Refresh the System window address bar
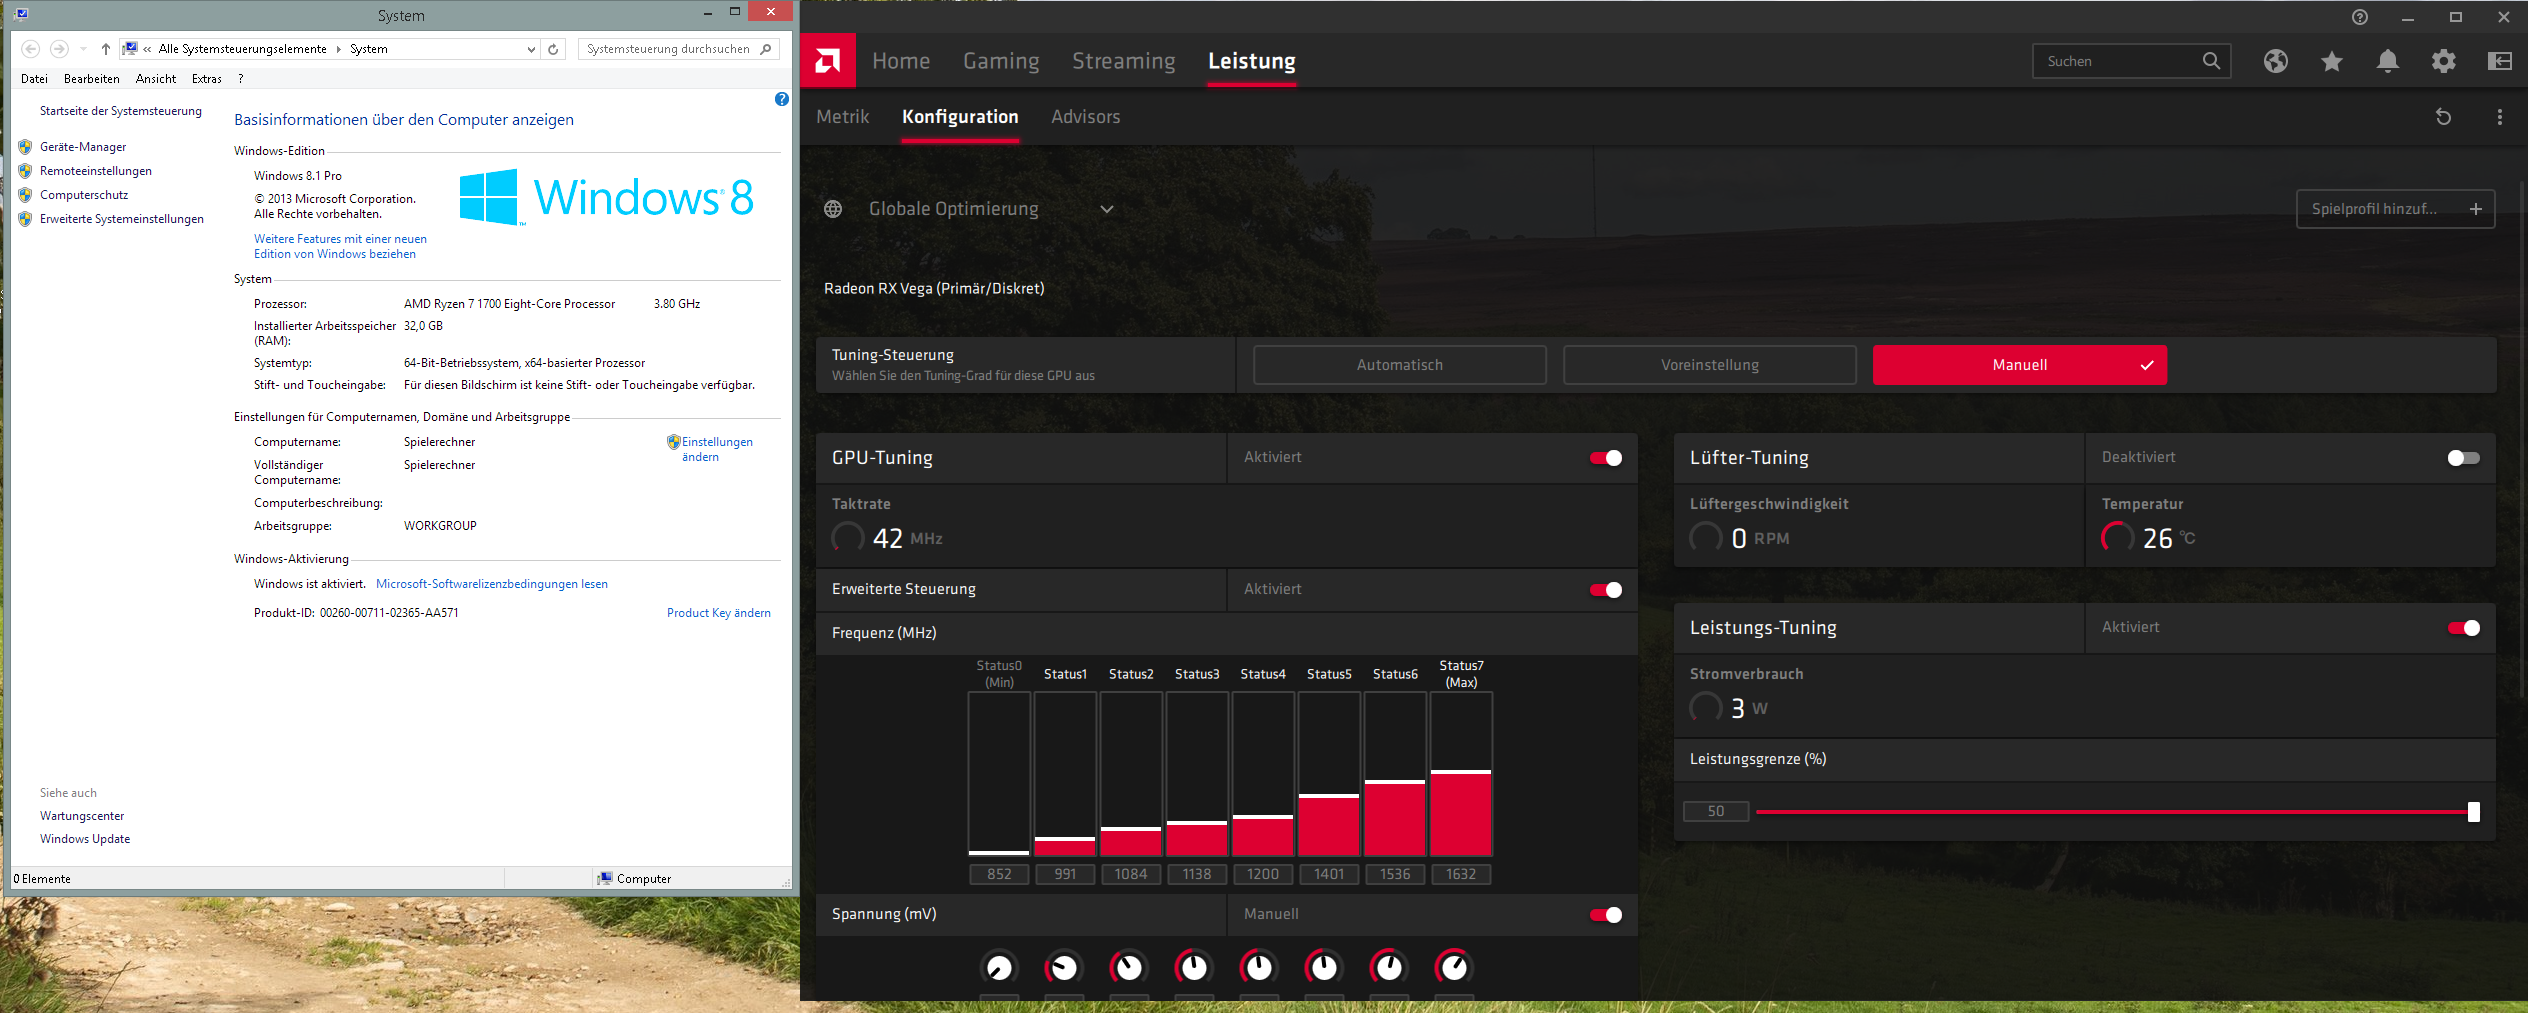This screenshot has height=1013, width=2528. coord(553,49)
